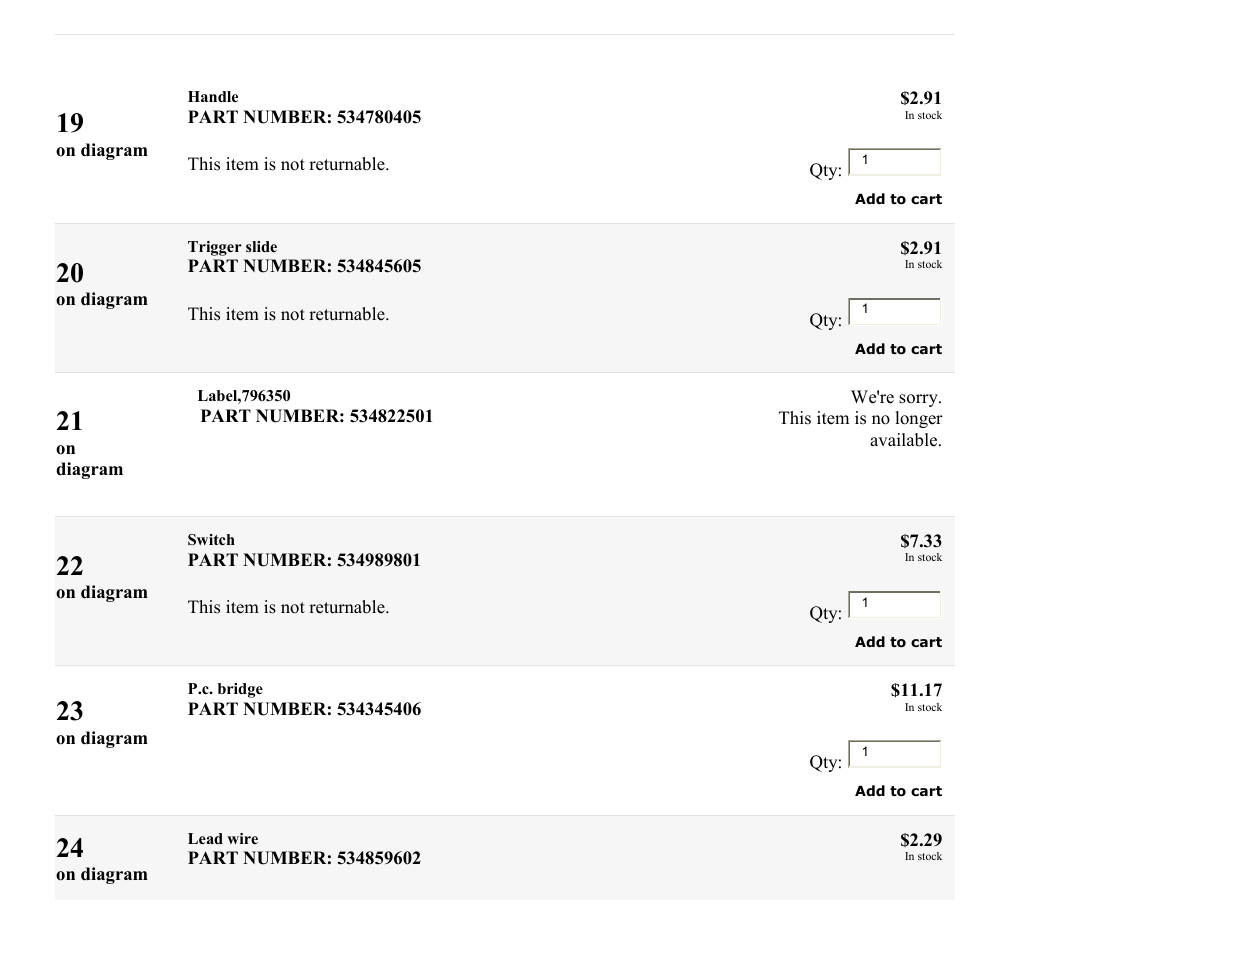Viewport: 1235px width, 954px height.
Task: Open the Label,796350 part name
Action: pyautogui.click(x=244, y=396)
